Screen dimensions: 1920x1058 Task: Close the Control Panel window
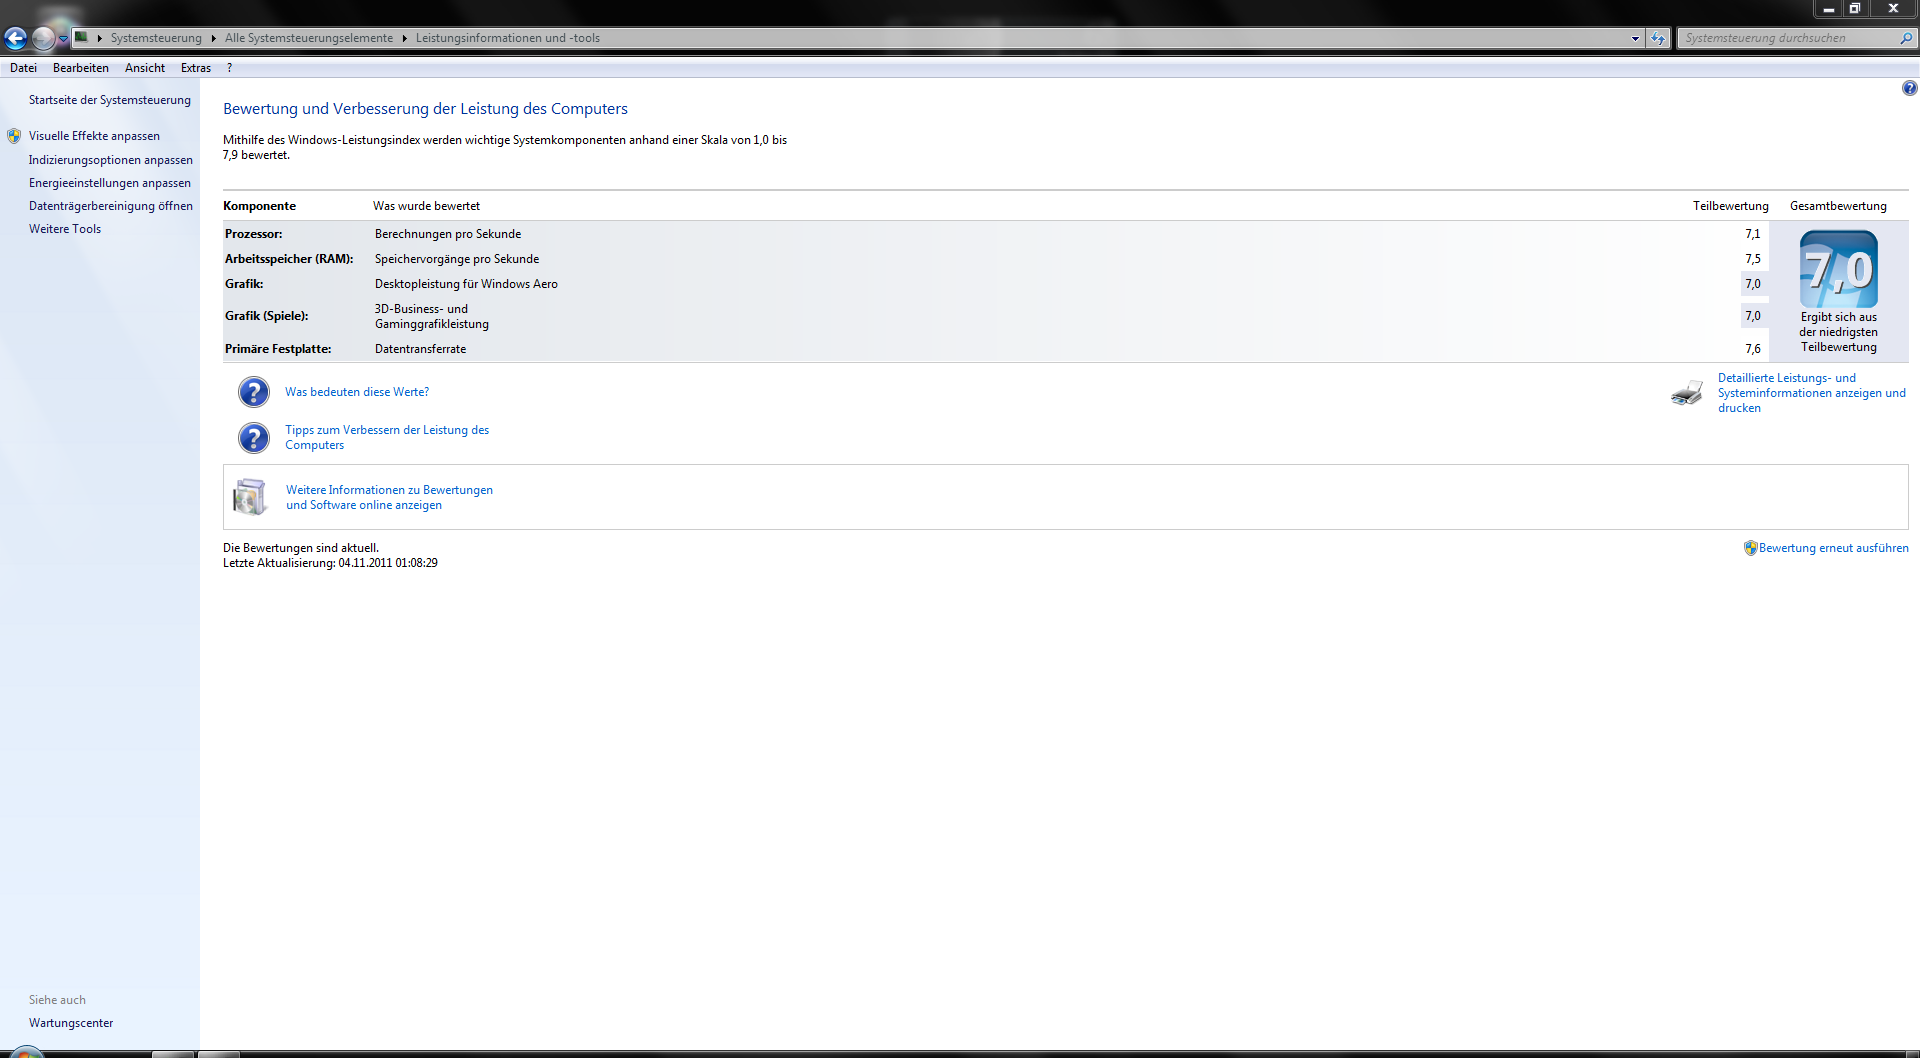[1892, 9]
